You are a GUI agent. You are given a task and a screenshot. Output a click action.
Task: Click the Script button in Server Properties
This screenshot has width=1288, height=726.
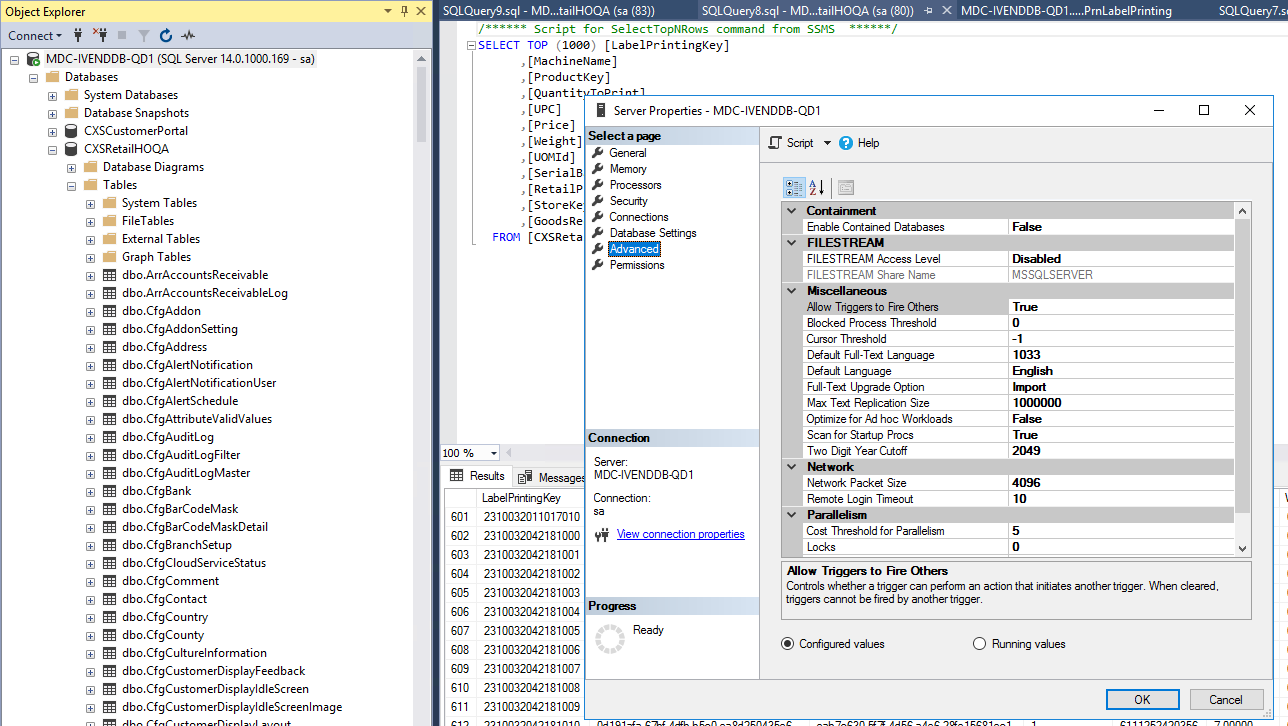click(x=791, y=143)
